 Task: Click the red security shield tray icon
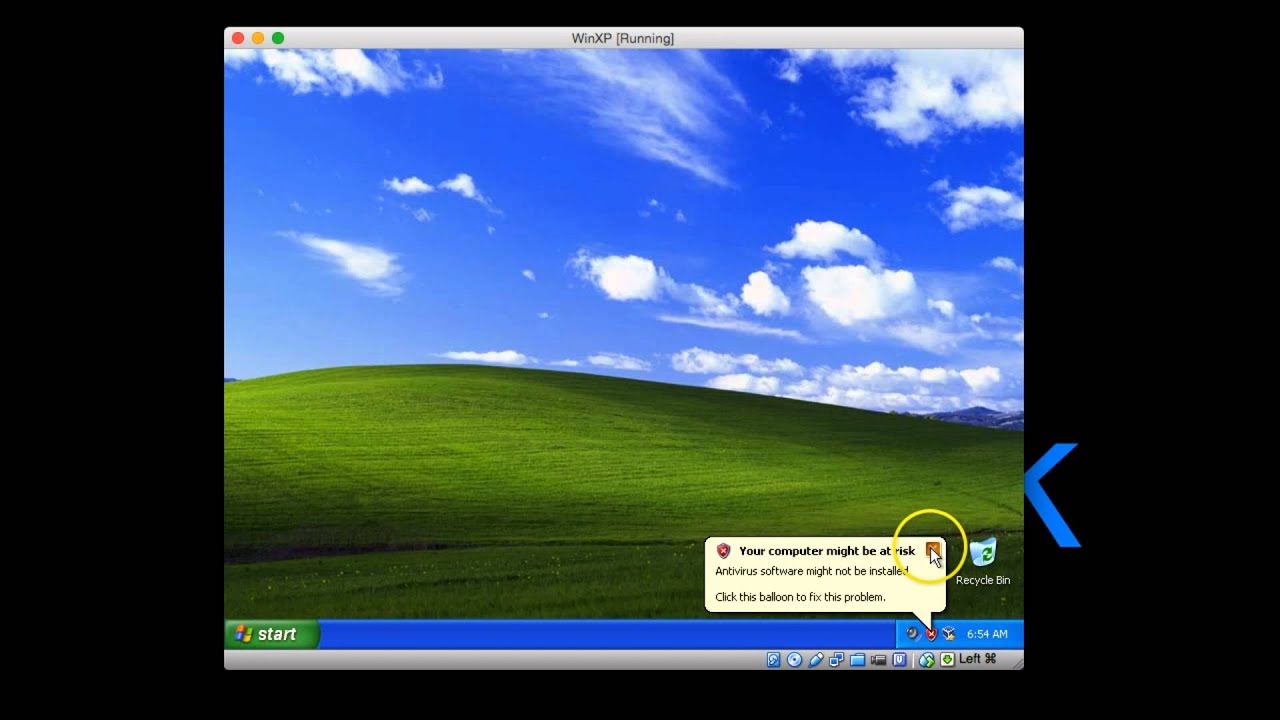931,634
